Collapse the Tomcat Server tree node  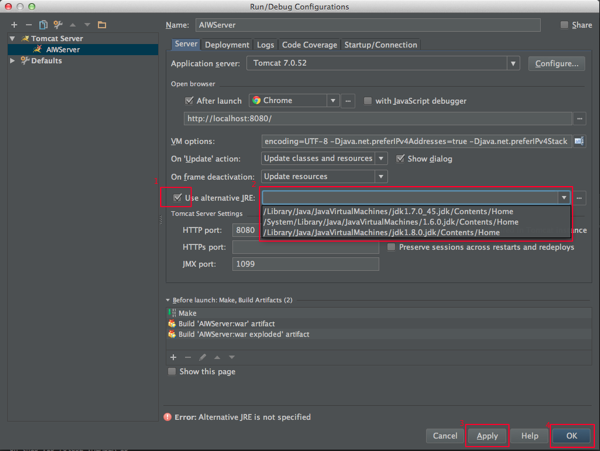click(x=12, y=39)
